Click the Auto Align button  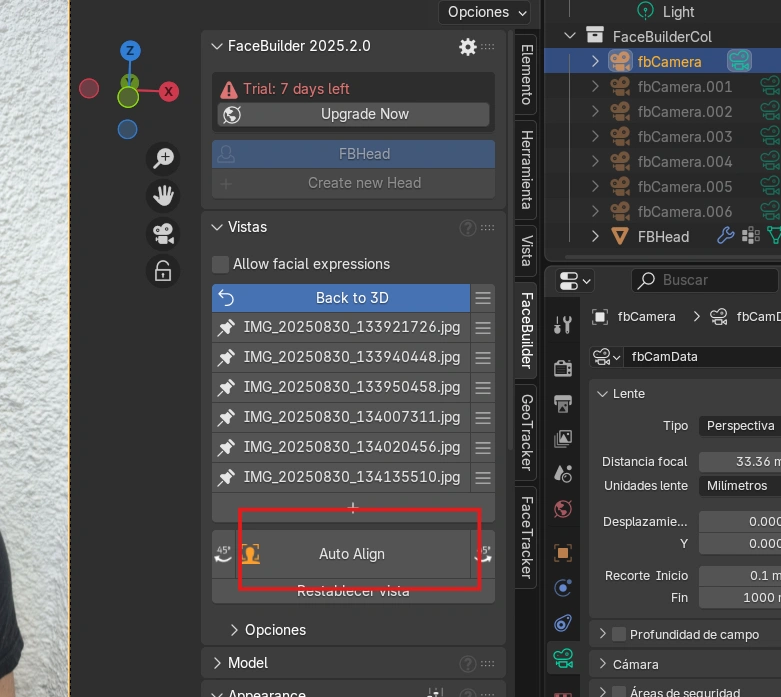pyautogui.click(x=353, y=554)
